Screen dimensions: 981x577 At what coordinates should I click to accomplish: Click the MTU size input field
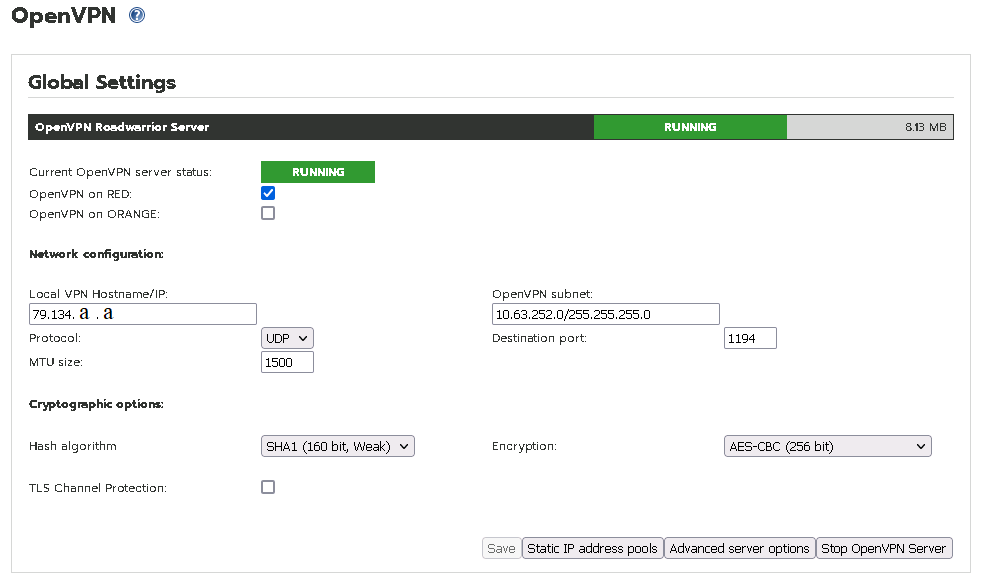click(287, 362)
